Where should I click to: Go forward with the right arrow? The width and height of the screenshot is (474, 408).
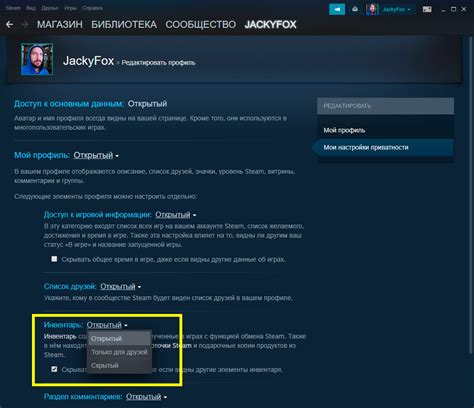point(25,24)
